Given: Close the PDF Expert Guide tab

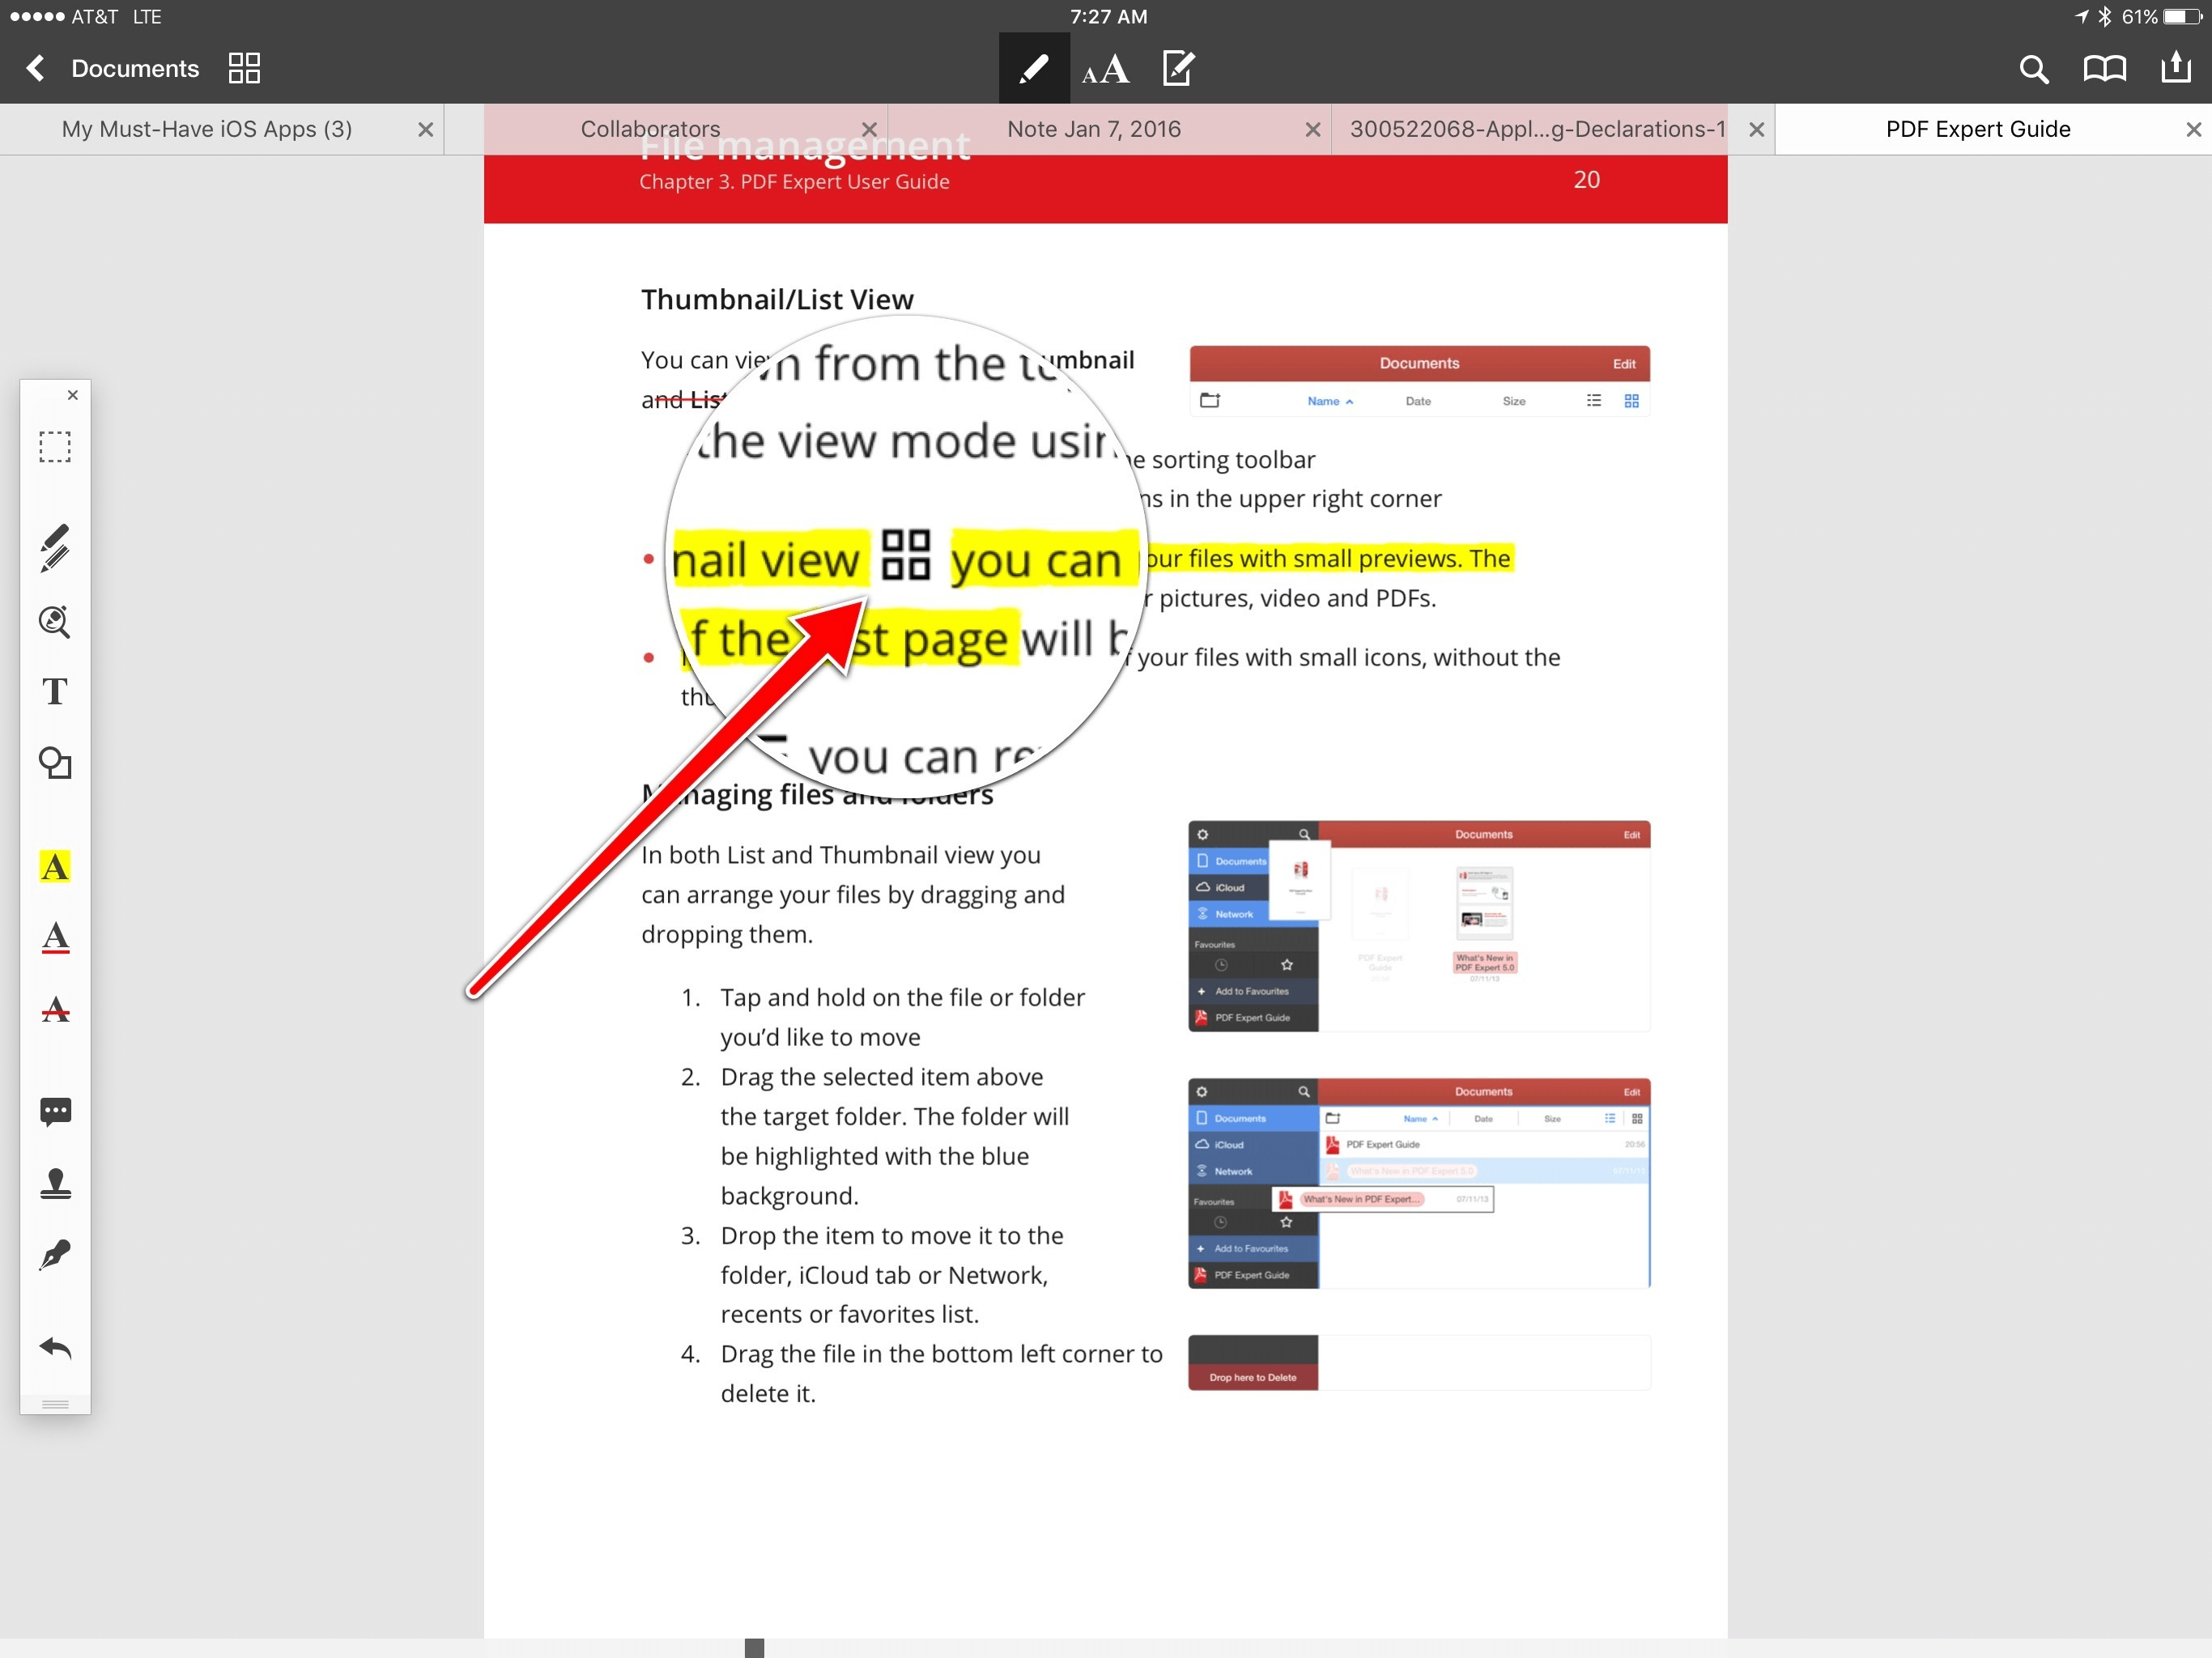Looking at the screenshot, I should coord(2193,130).
